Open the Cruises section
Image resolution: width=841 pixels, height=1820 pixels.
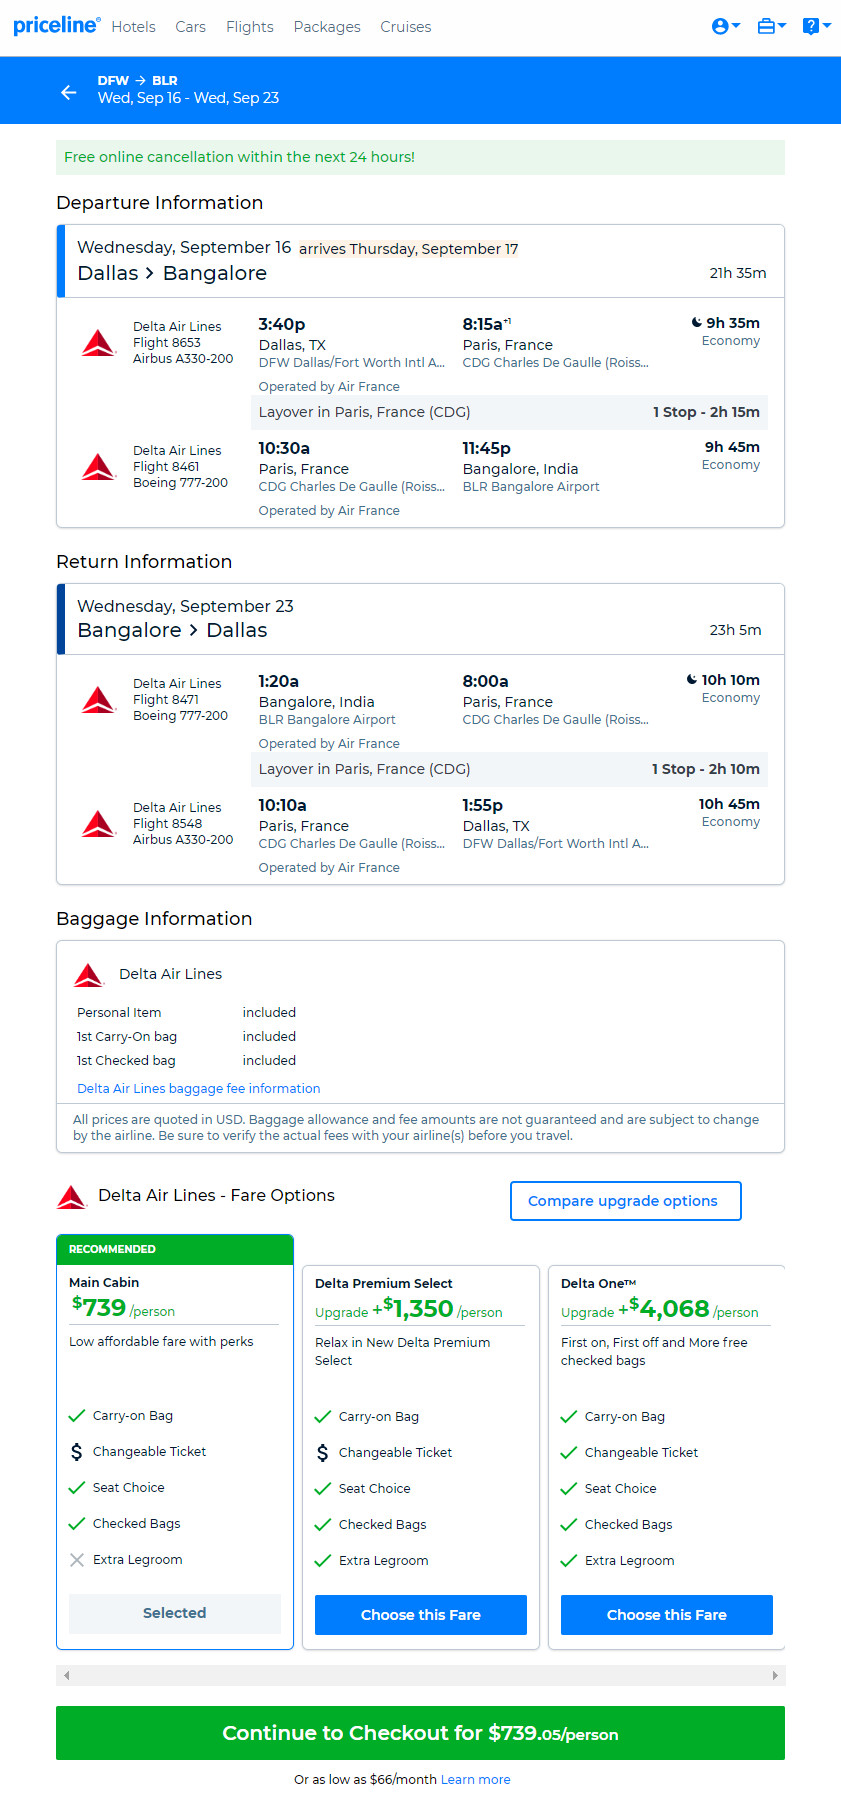[406, 27]
